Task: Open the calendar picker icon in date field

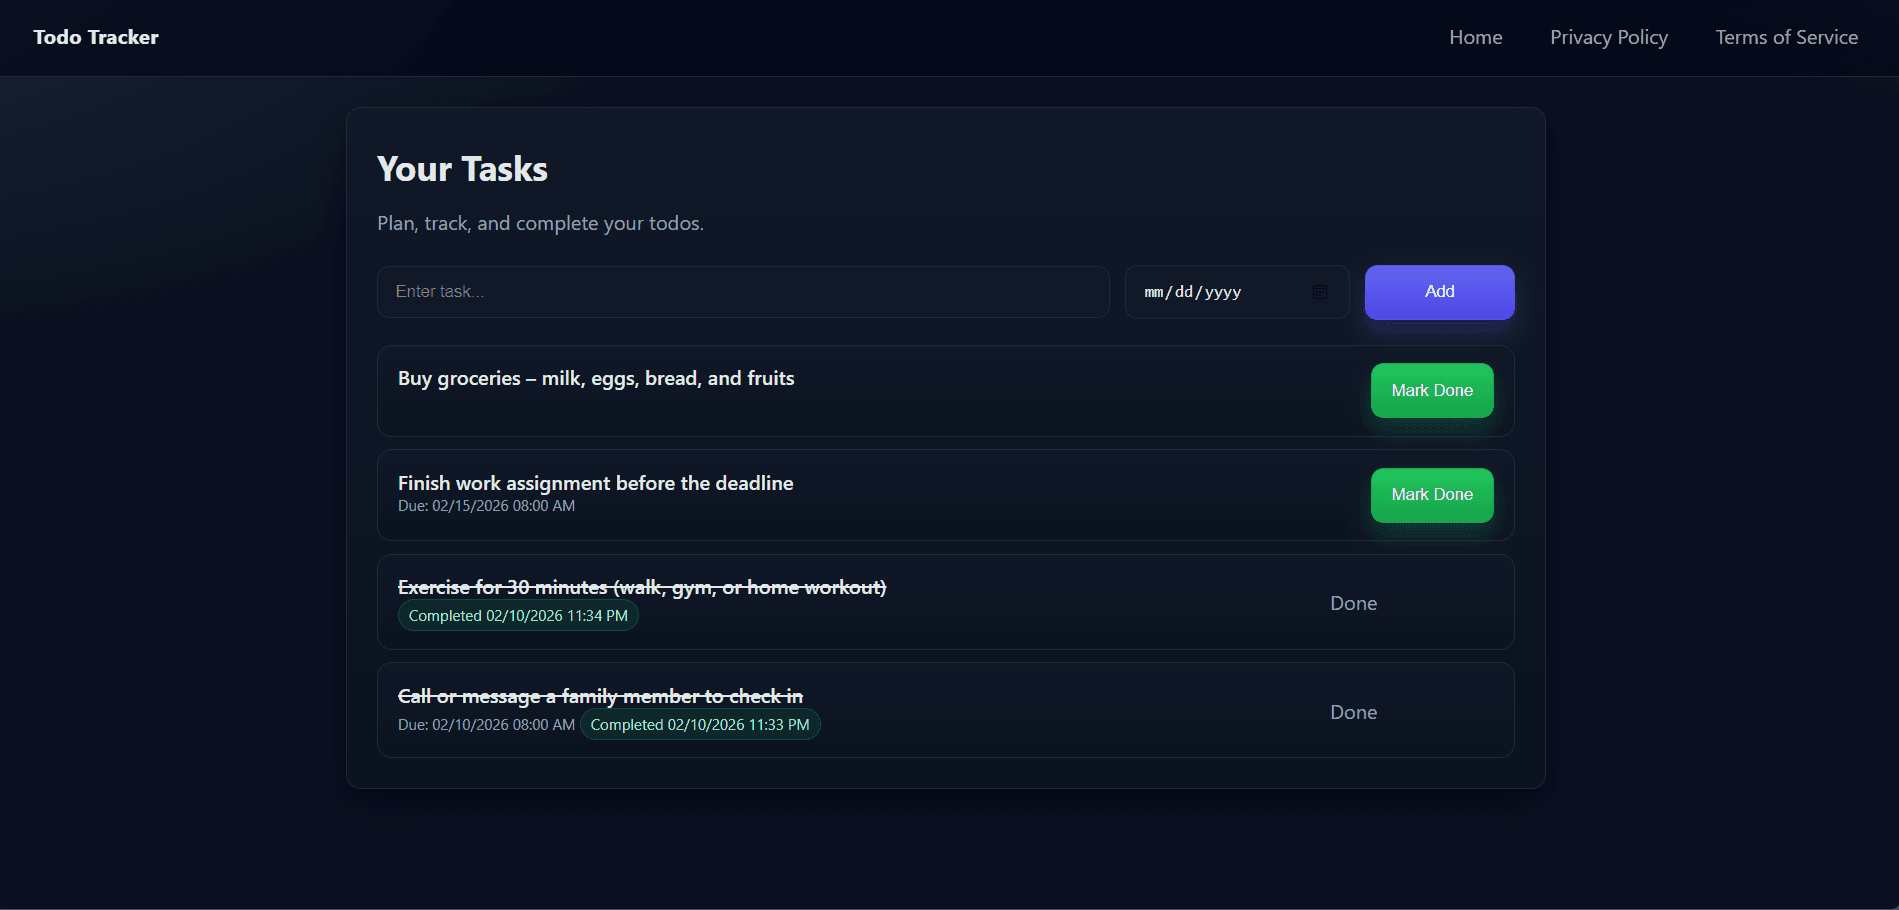Action: tap(1319, 292)
